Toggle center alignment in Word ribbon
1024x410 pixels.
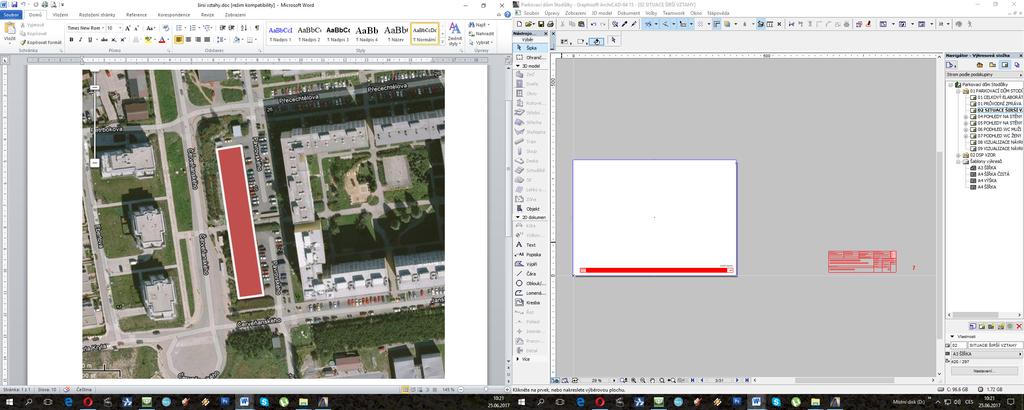click(x=188, y=40)
